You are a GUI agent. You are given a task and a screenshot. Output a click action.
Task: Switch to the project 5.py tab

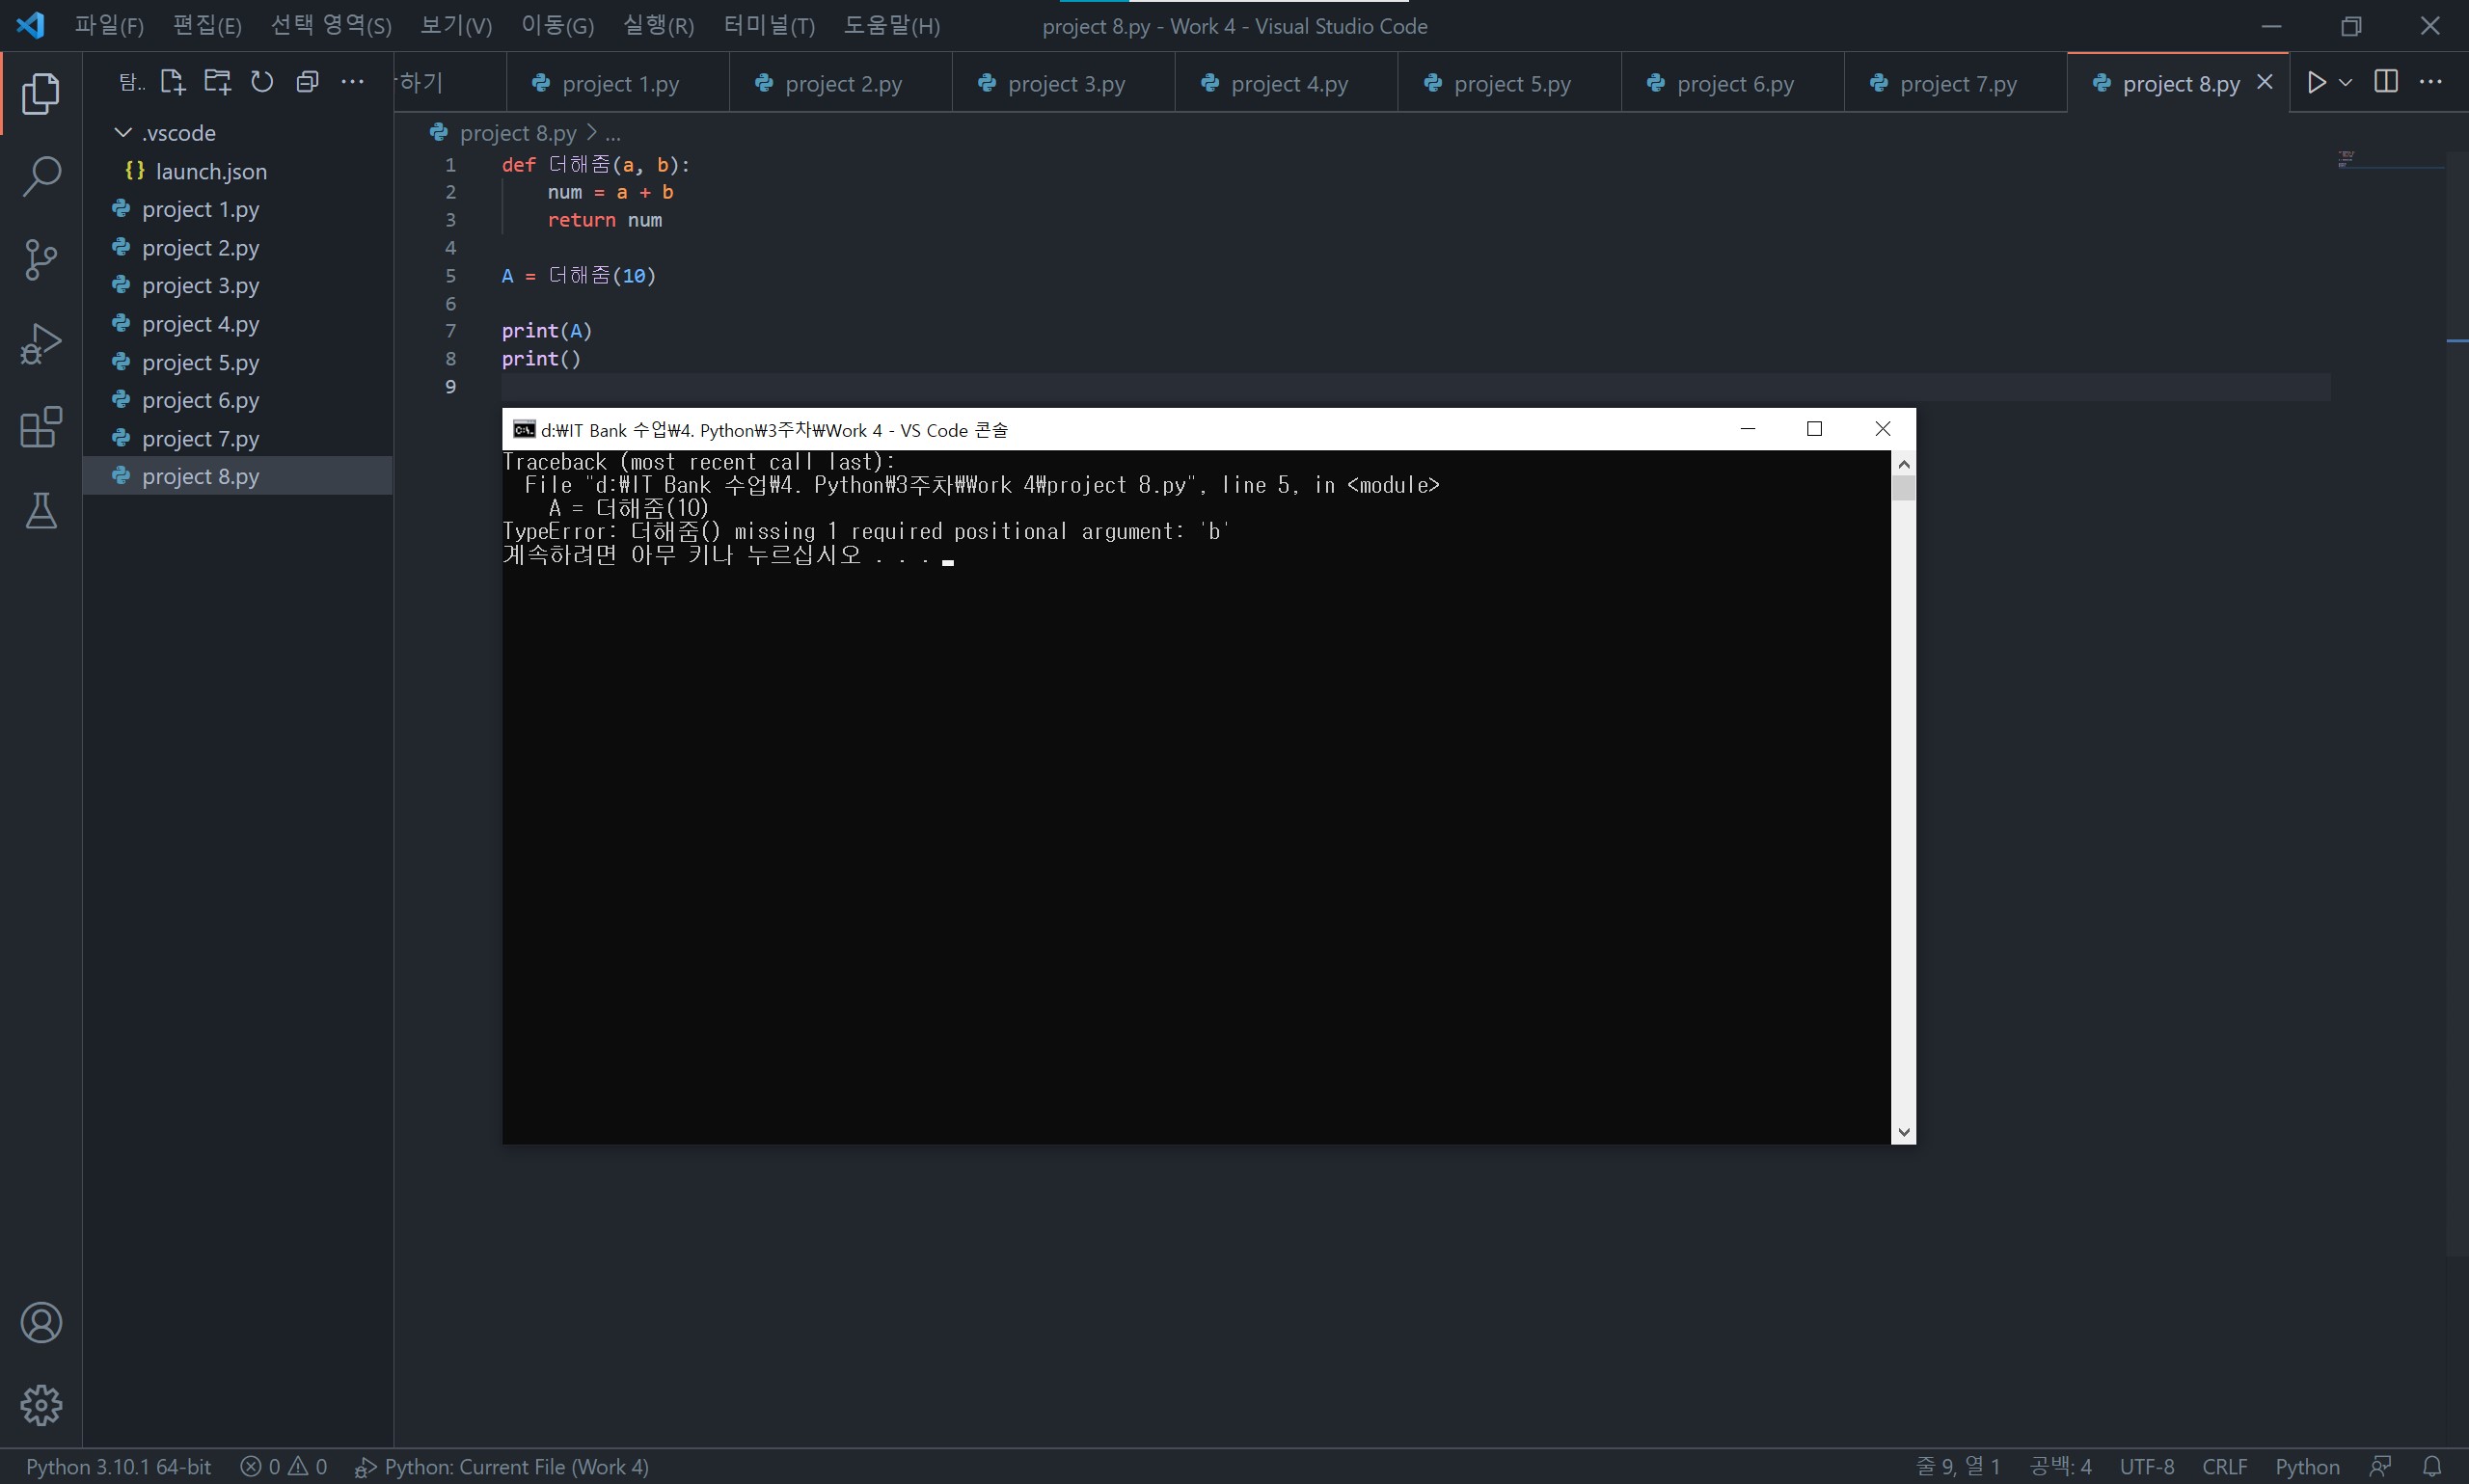(1511, 84)
